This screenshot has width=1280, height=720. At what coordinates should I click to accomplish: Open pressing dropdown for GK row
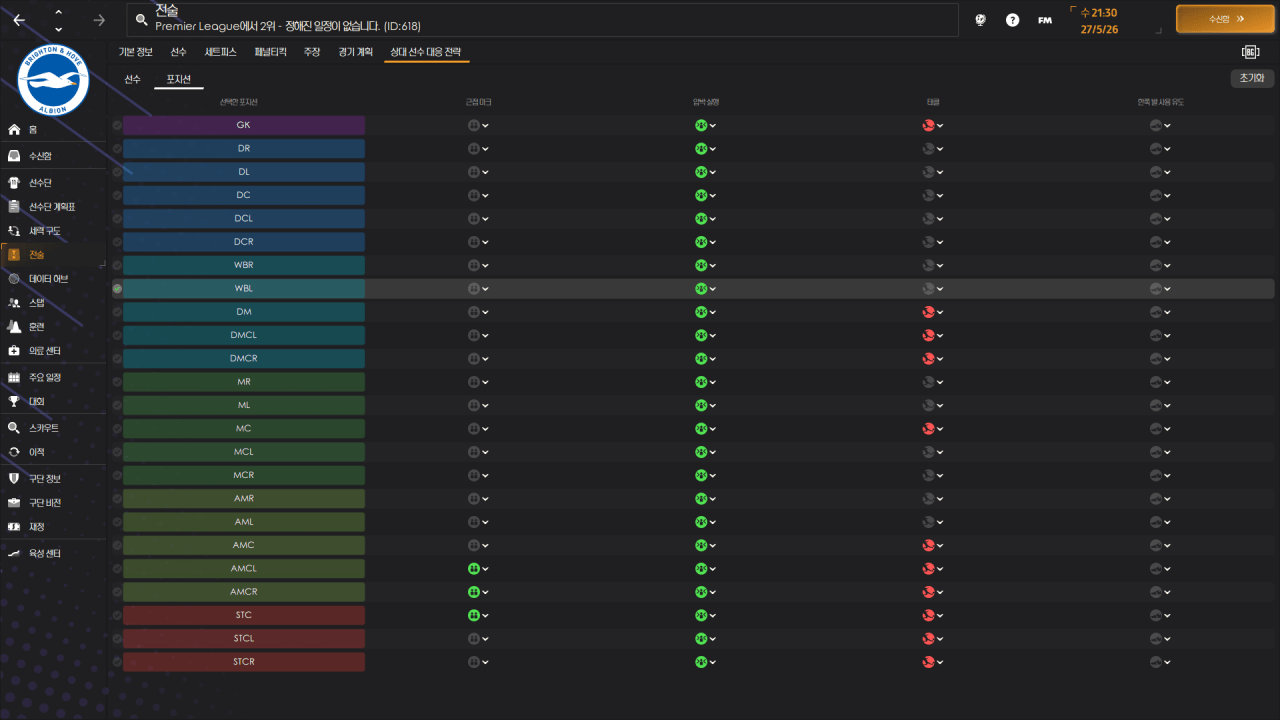706,125
